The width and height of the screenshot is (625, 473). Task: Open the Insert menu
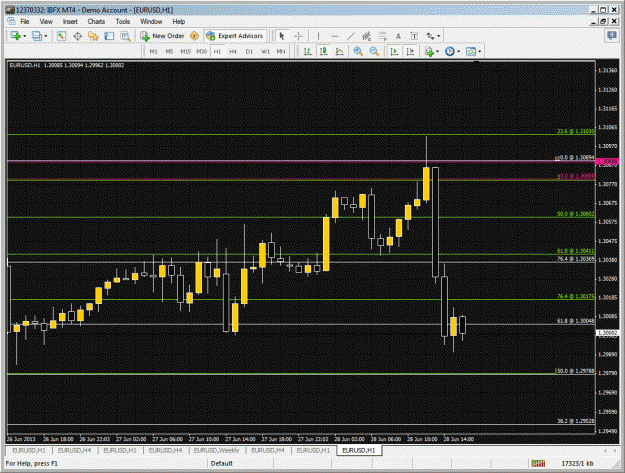pyautogui.click(x=70, y=22)
